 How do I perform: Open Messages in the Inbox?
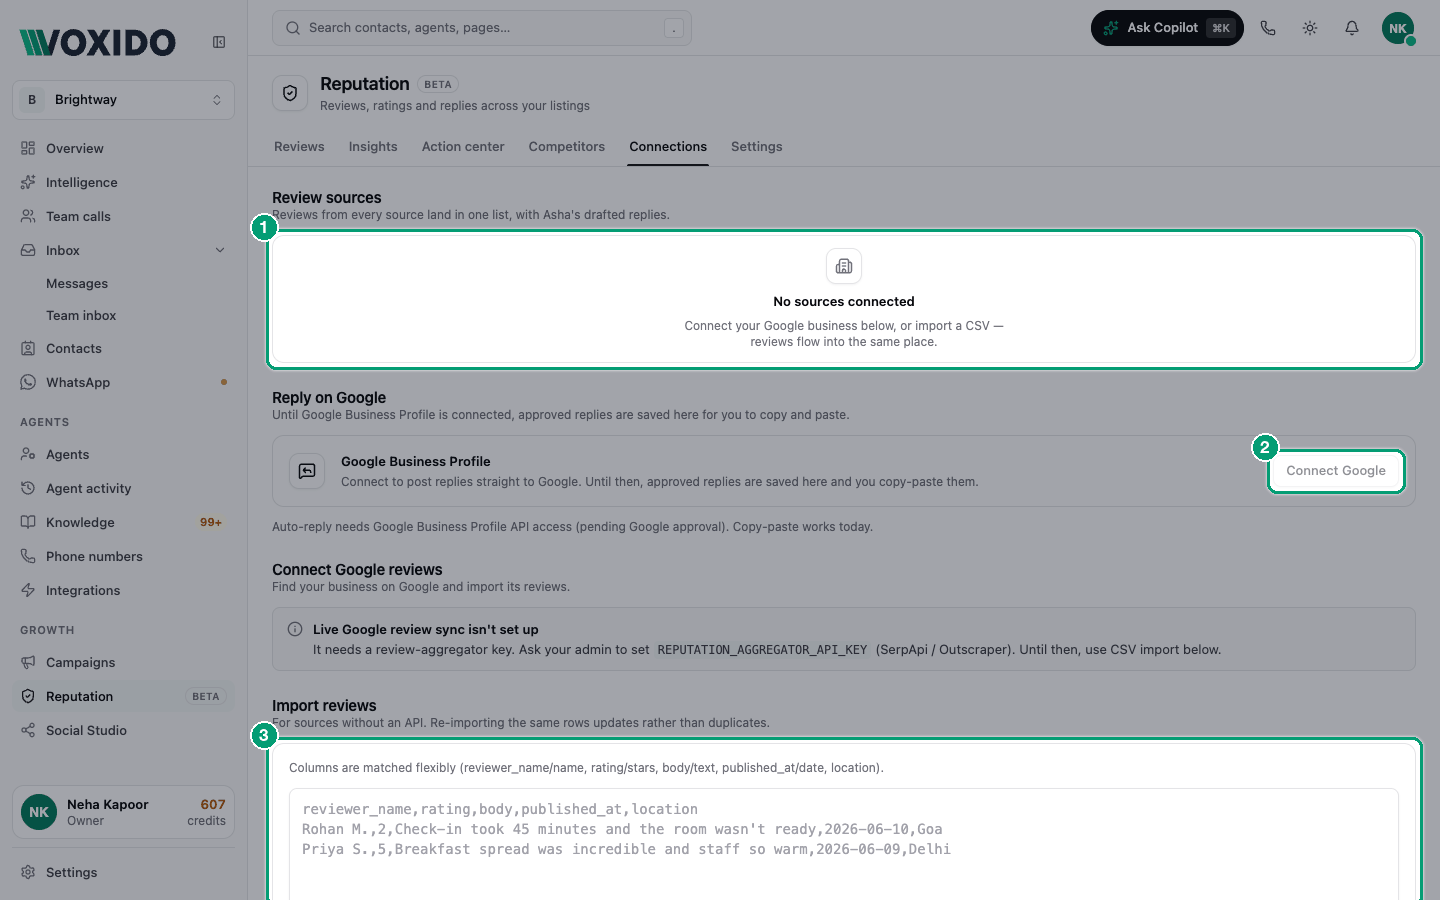pos(77,284)
